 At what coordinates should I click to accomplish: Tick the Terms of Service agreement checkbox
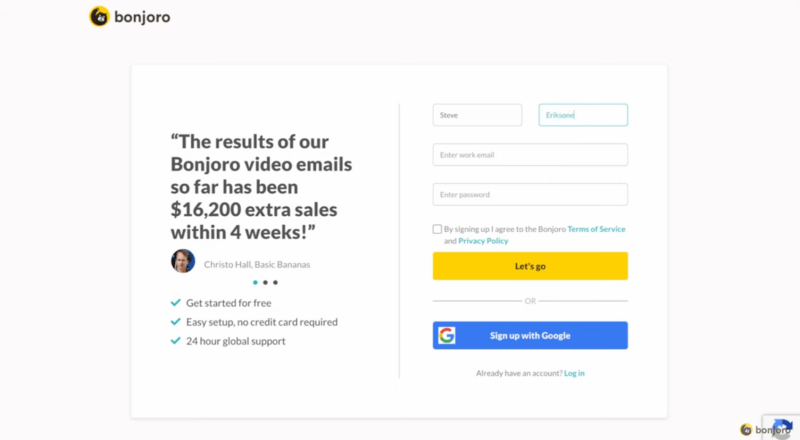click(x=437, y=229)
